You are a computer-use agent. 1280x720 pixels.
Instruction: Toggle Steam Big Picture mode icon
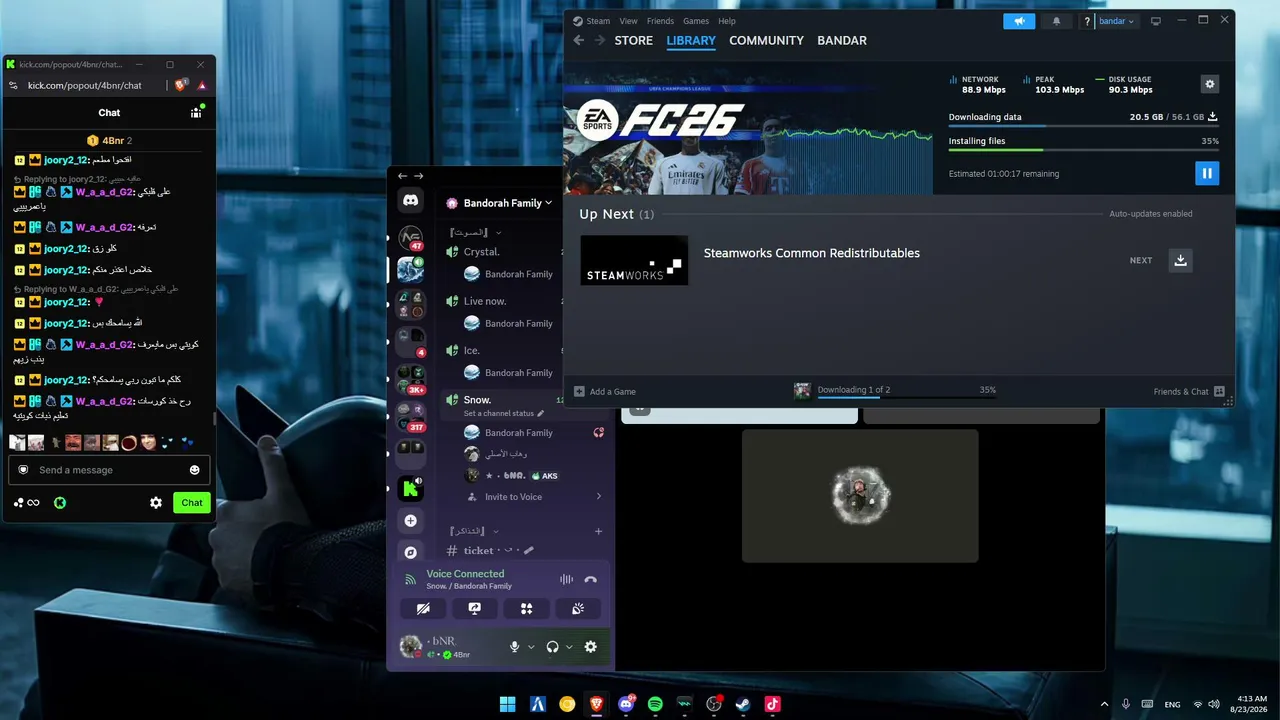click(1156, 21)
